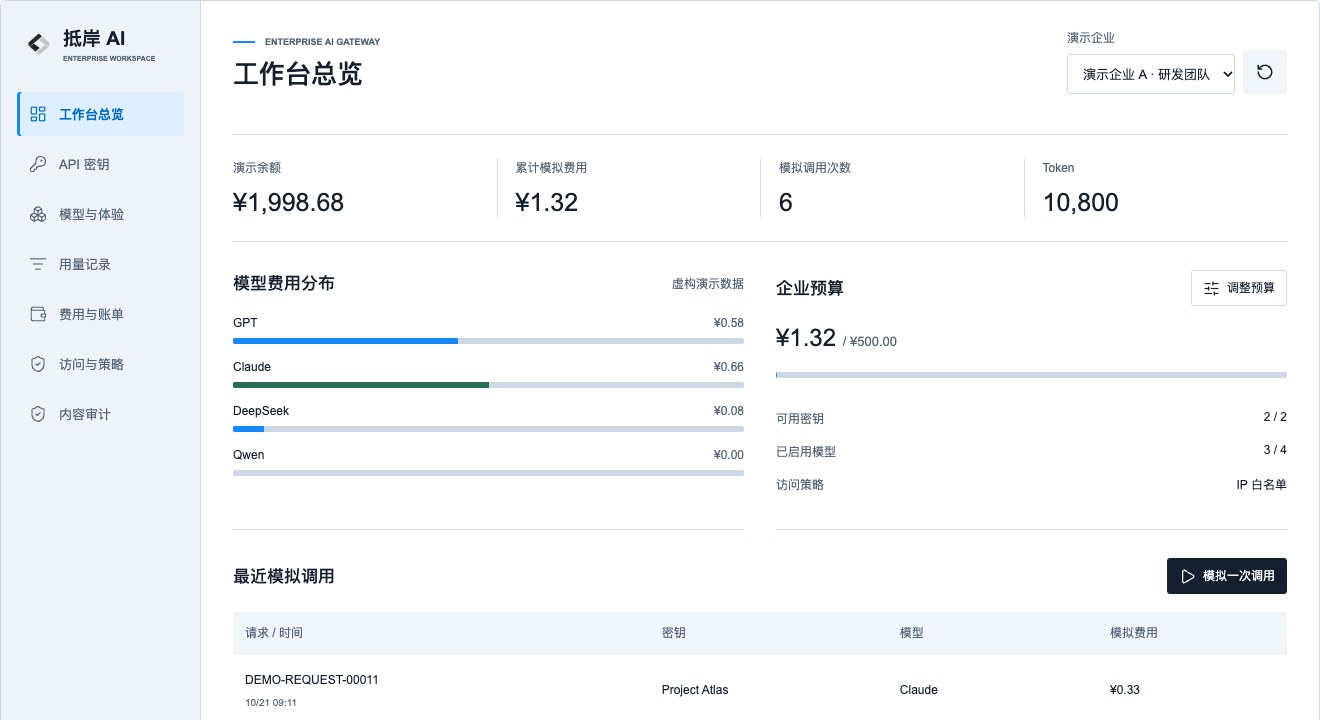
Task: Click the 模拟费用 column header
Action: coord(1134,633)
